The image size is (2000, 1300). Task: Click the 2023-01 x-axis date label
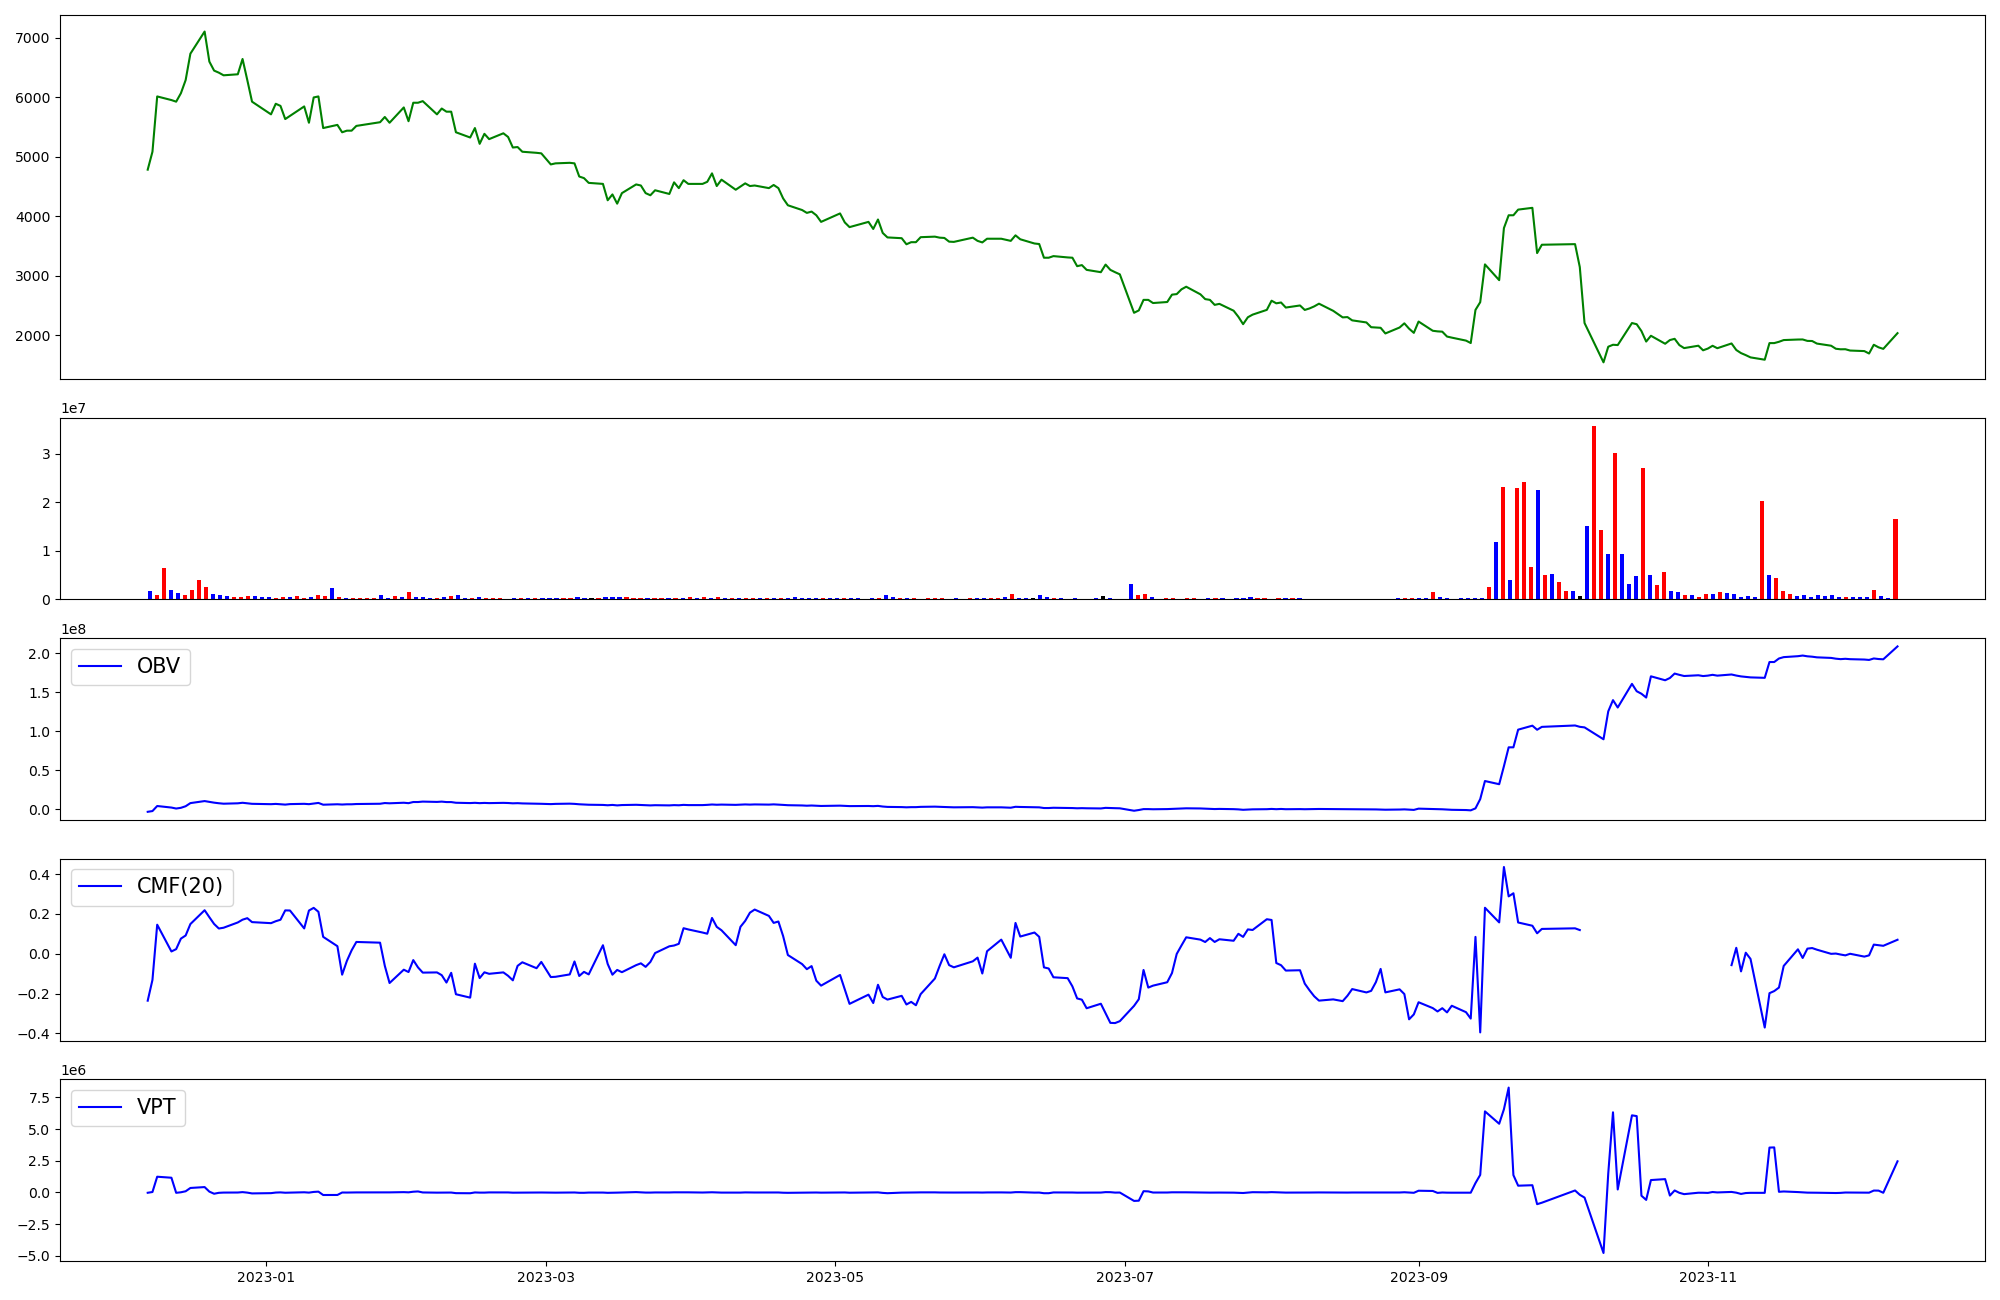point(266,1277)
